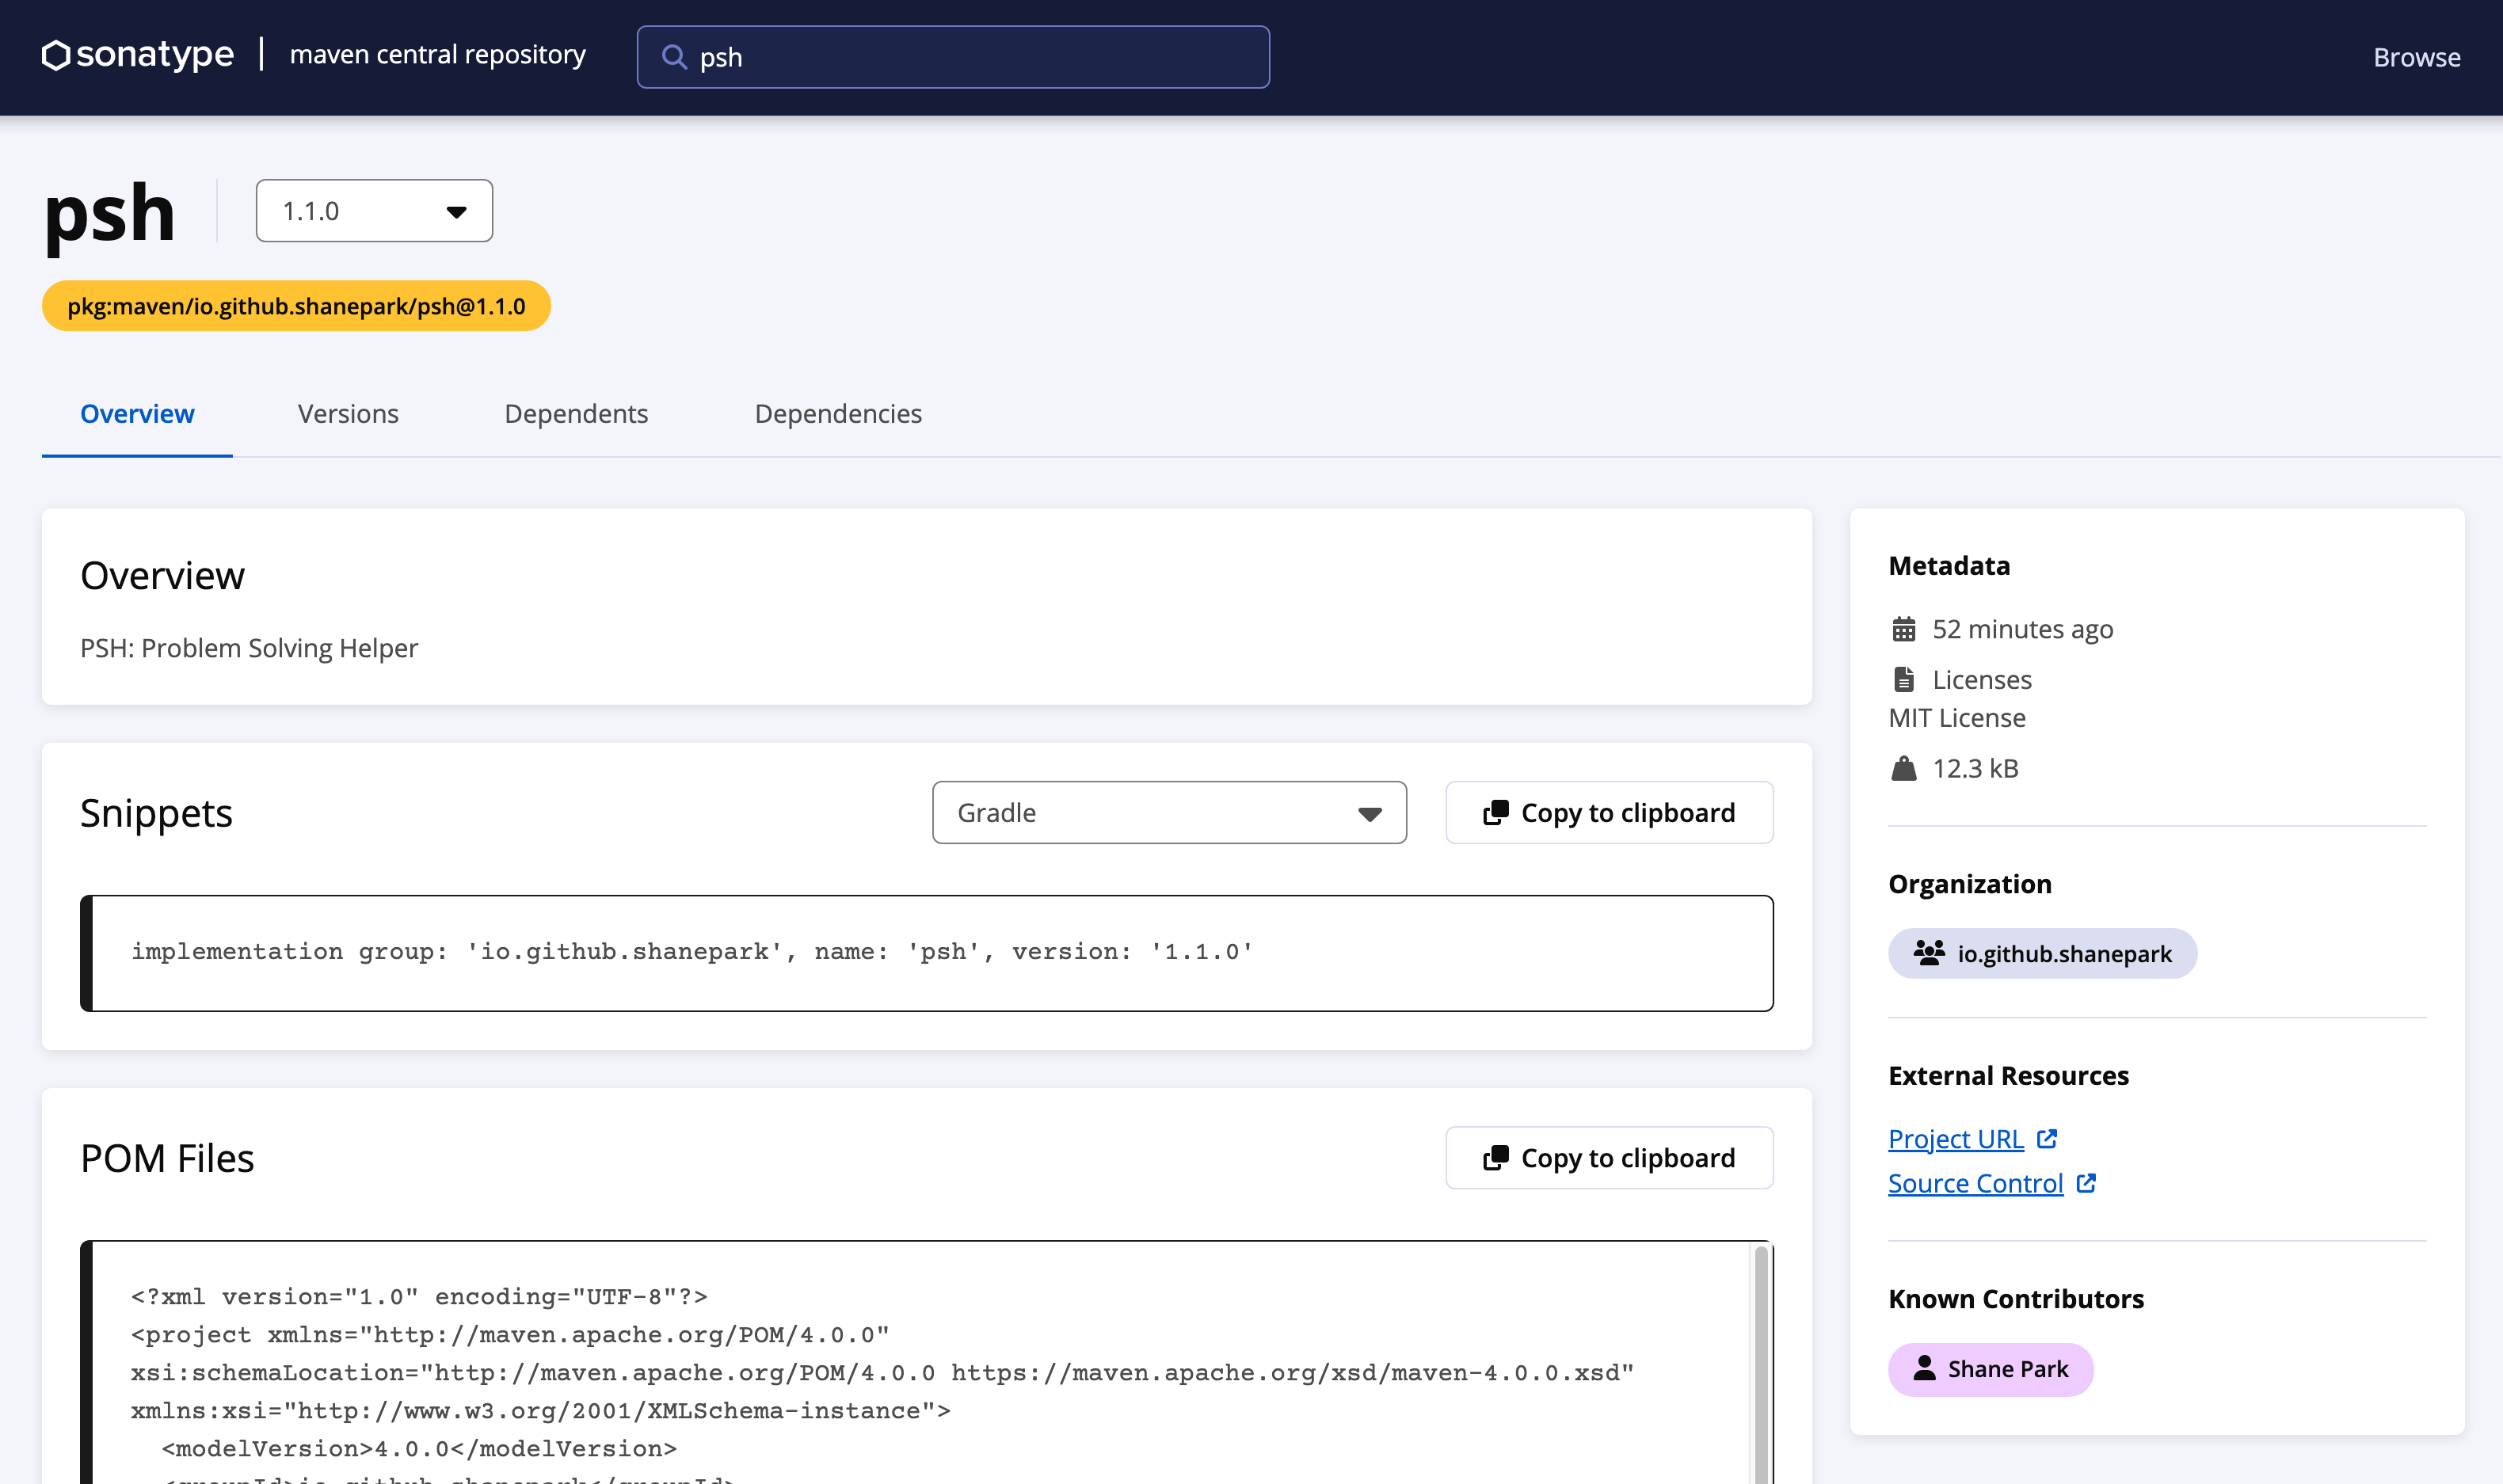
Task: Open the Project URL link
Action: click(x=1955, y=1139)
